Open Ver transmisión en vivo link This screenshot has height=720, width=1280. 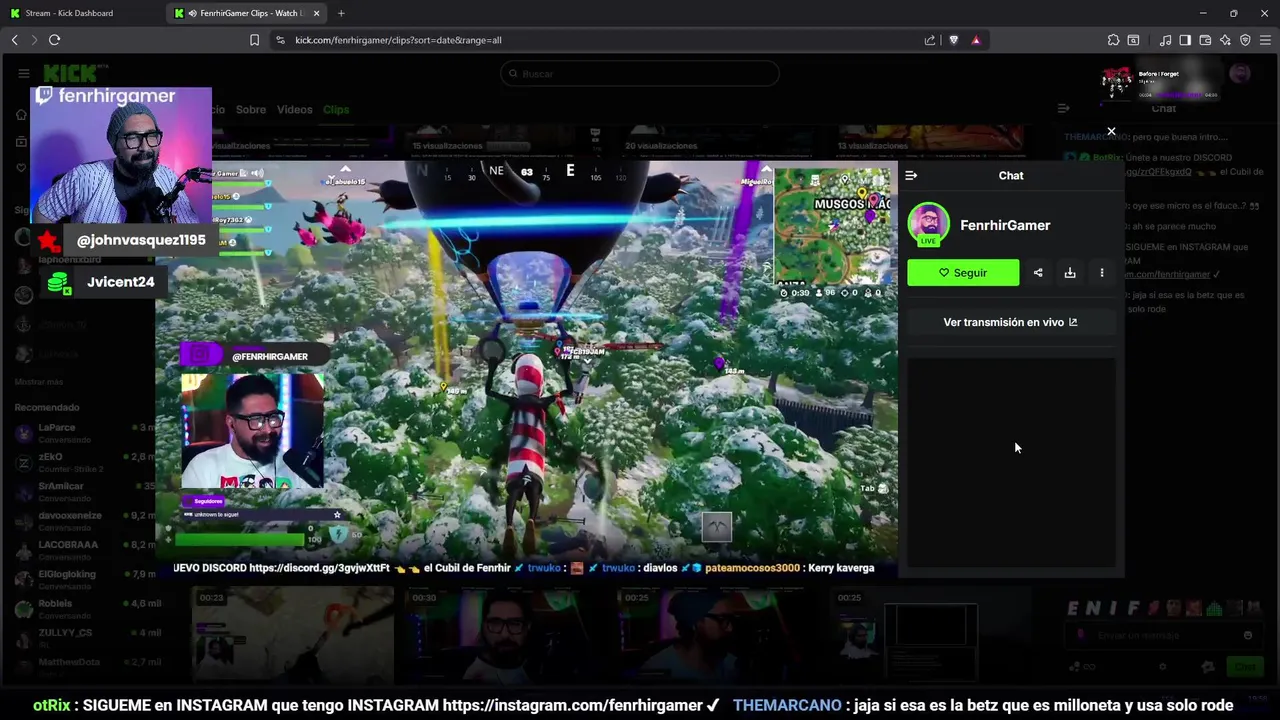(1011, 322)
